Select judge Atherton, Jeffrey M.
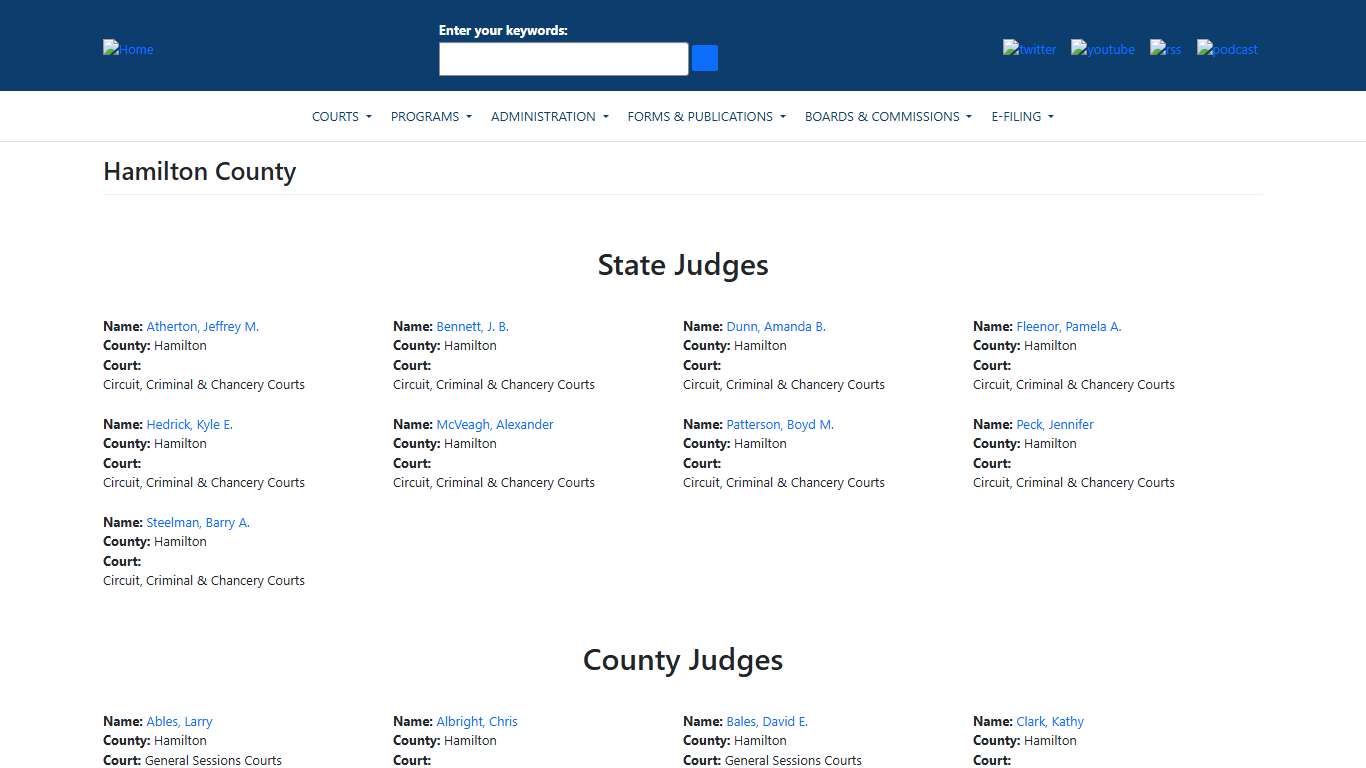The width and height of the screenshot is (1366, 768). 203,326
